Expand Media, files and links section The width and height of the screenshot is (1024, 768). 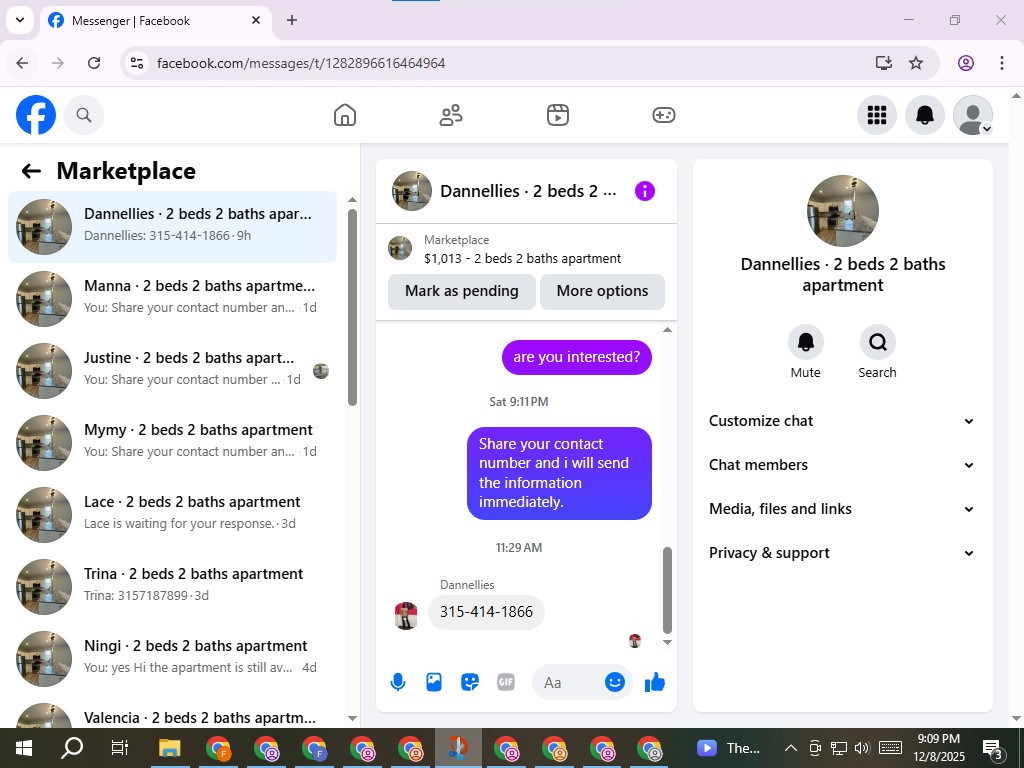[x=842, y=509]
